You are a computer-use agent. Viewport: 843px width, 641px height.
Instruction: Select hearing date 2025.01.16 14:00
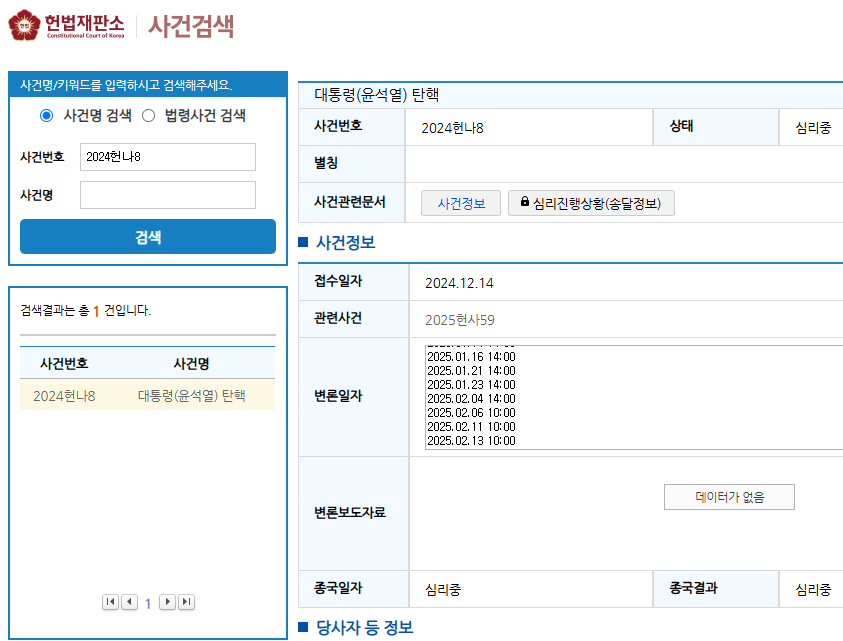click(x=471, y=357)
